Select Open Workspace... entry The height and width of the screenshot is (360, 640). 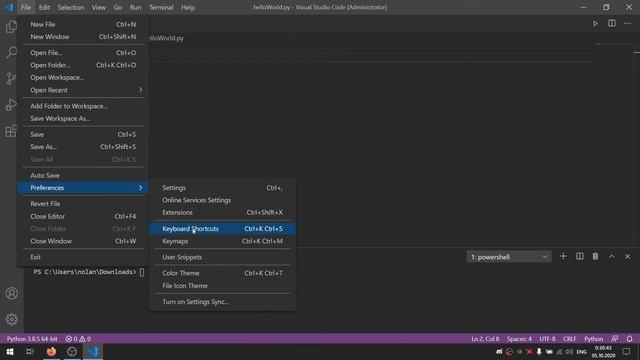(83, 78)
